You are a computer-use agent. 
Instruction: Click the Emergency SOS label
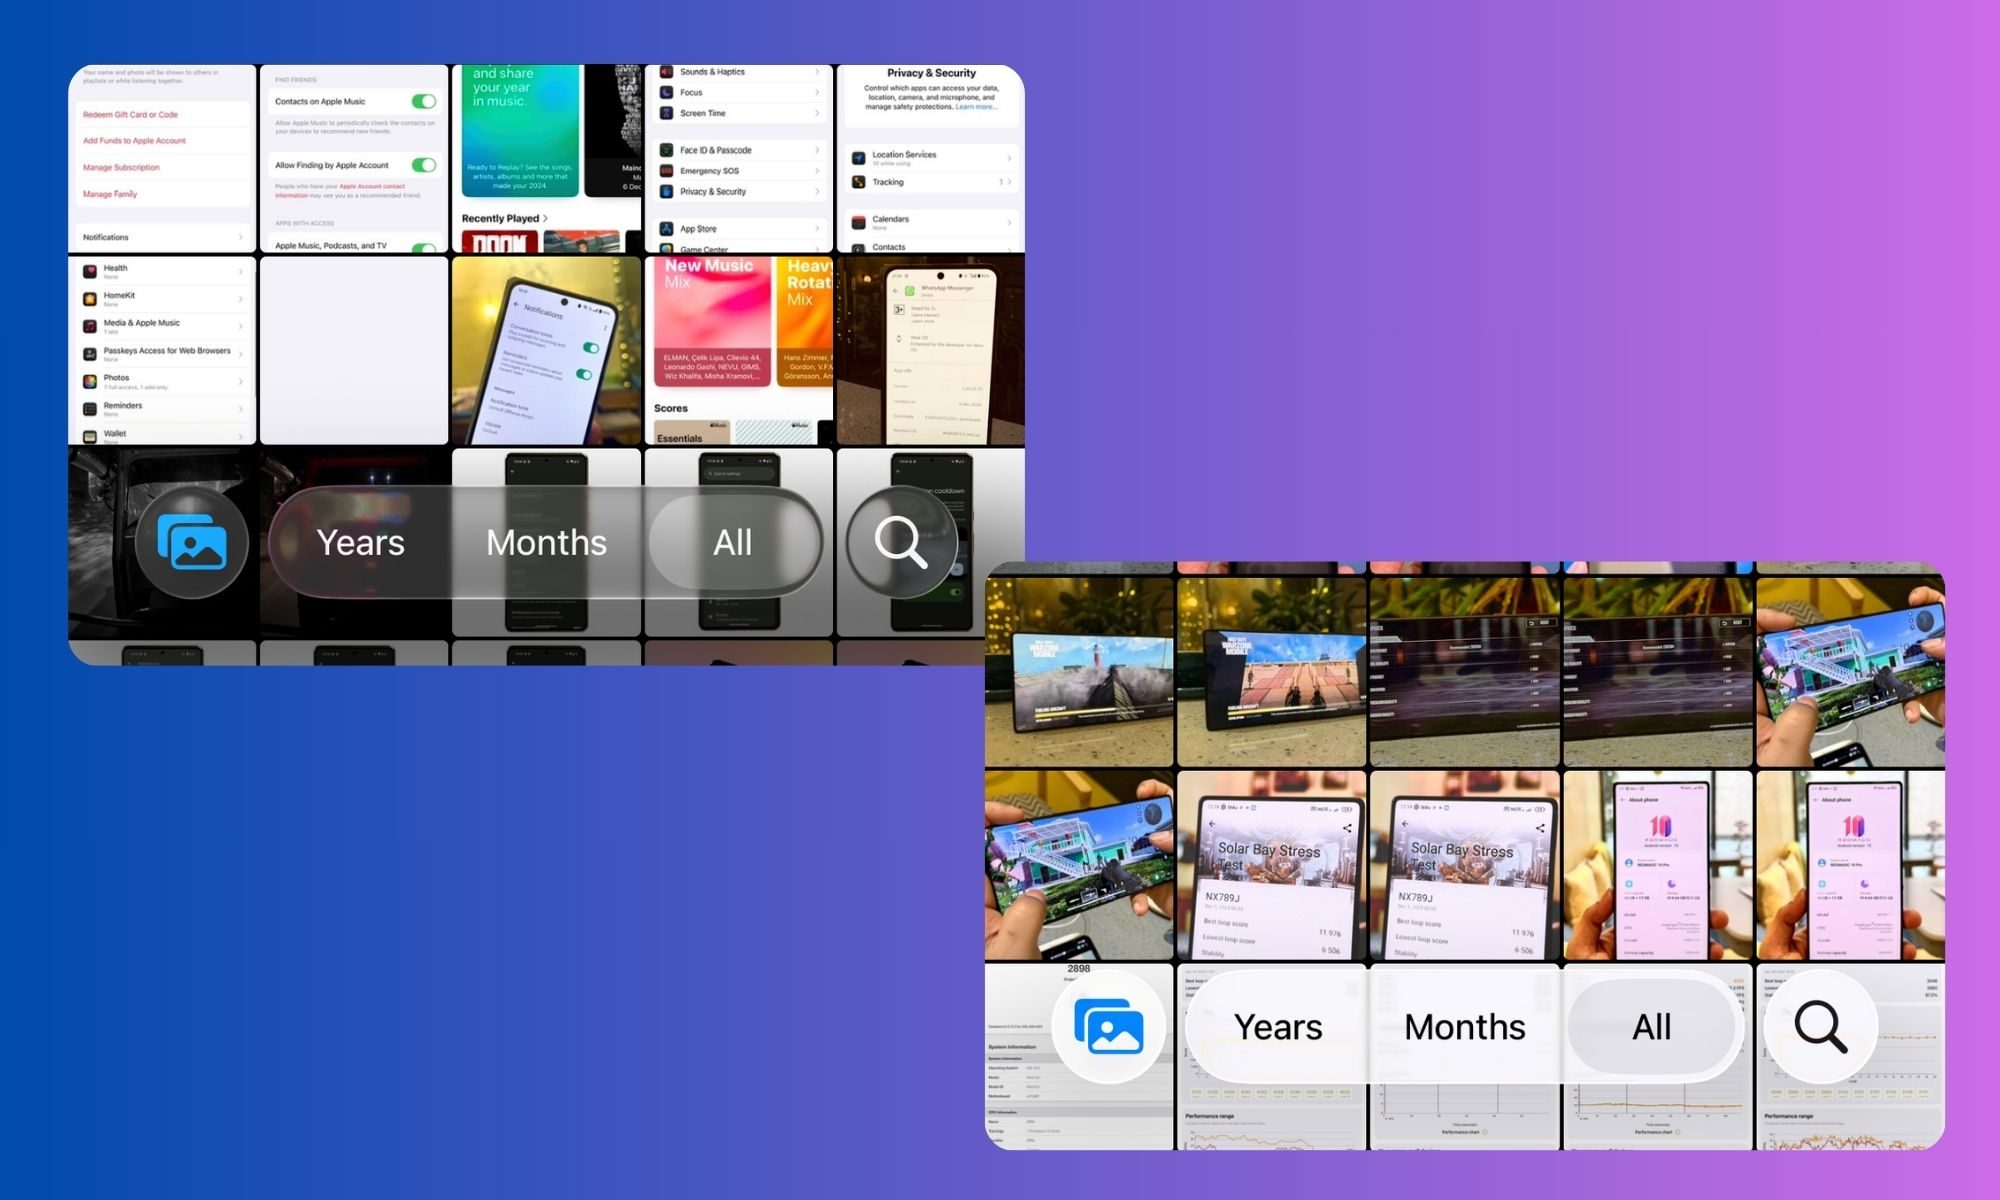(x=709, y=171)
